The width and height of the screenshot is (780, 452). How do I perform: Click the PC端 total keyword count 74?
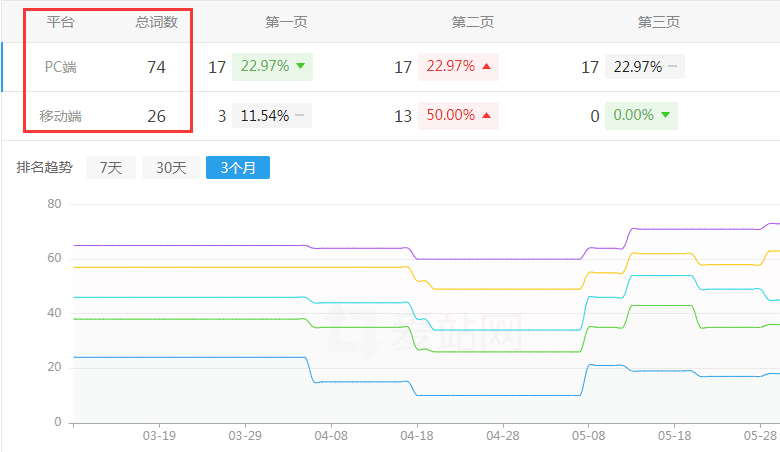[x=156, y=67]
